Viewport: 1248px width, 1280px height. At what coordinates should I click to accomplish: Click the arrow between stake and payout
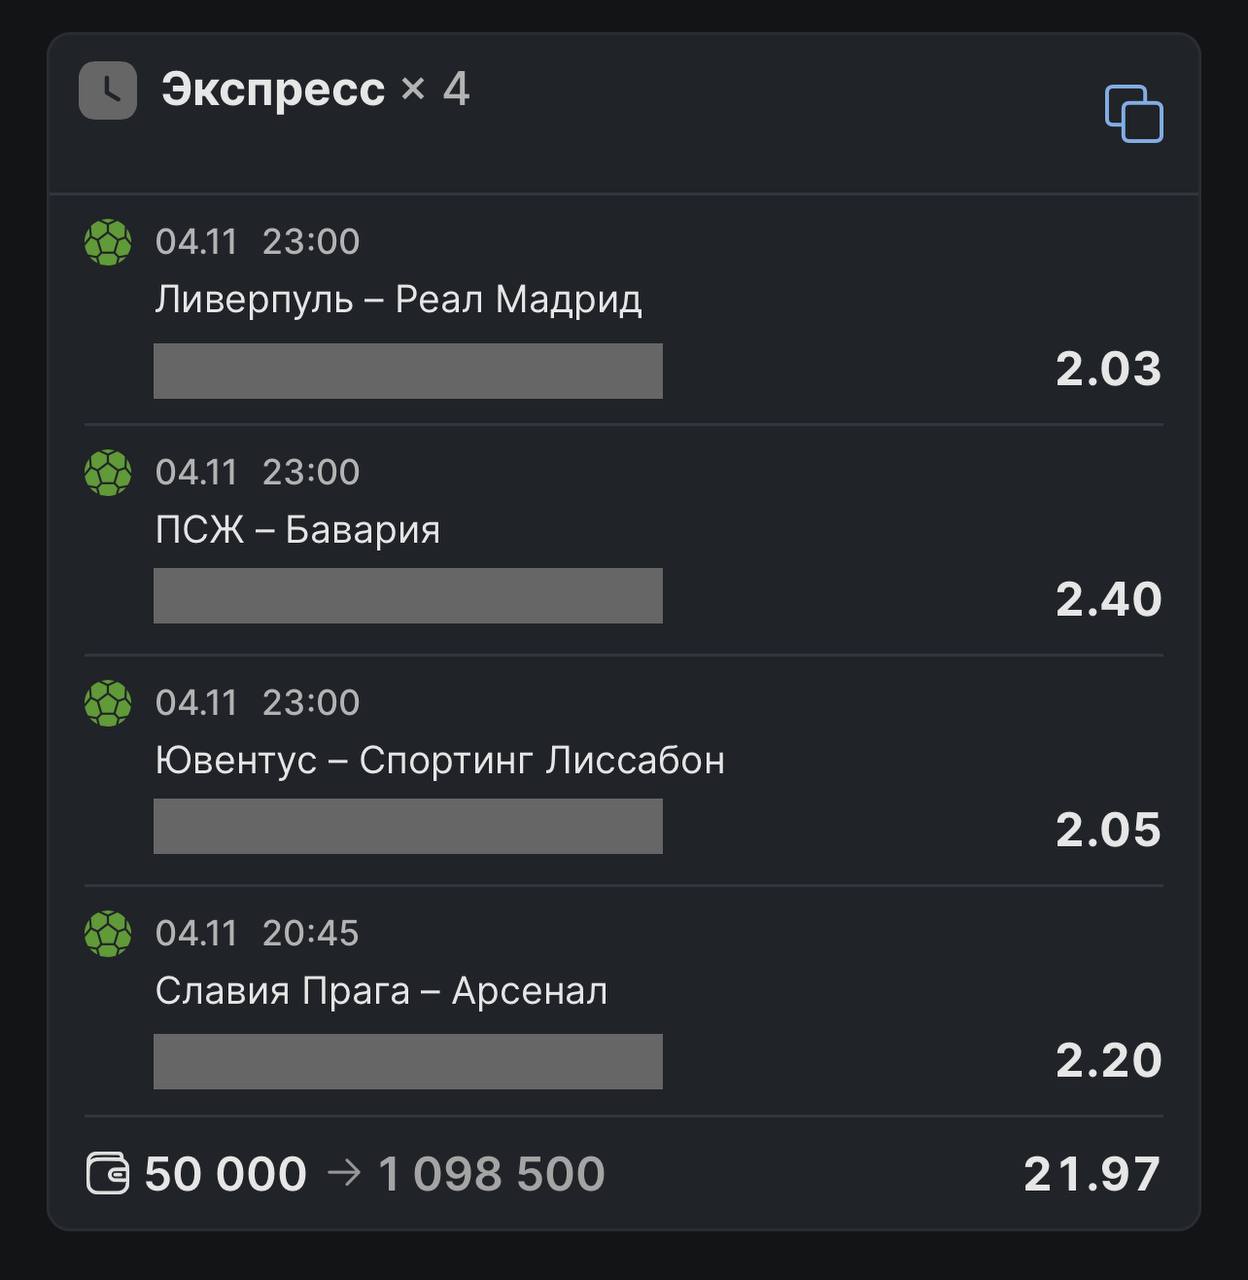[343, 1172]
